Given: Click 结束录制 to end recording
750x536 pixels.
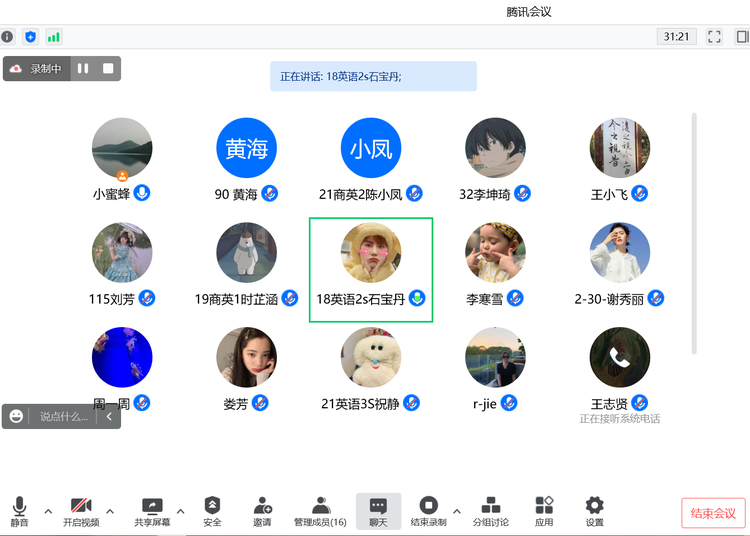Looking at the screenshot, I should (428, 512).
